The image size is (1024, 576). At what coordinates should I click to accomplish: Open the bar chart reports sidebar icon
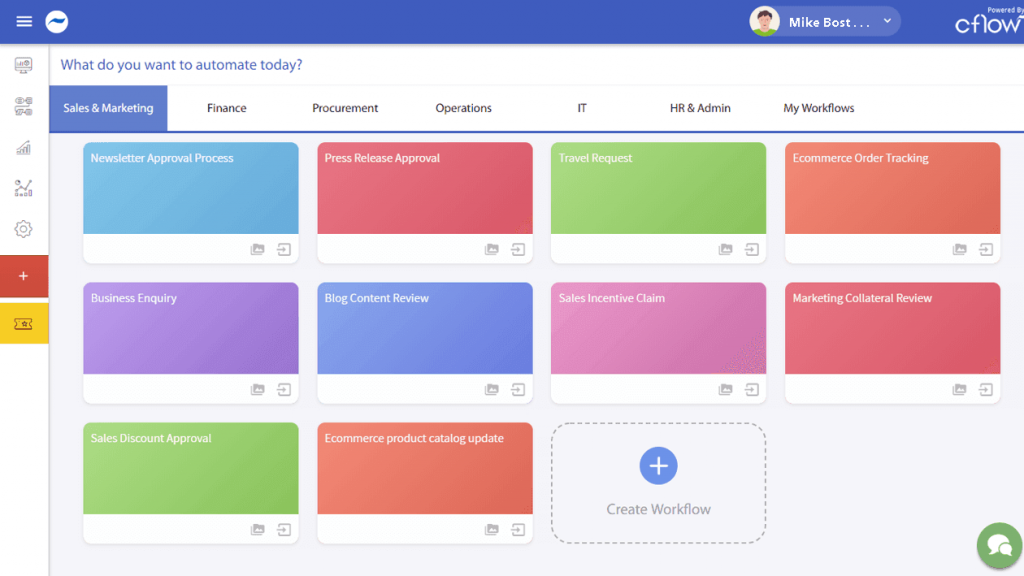[23, 148]
